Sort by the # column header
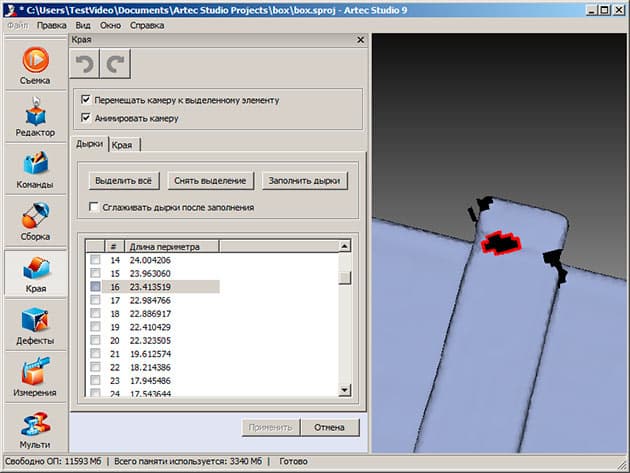 115,246
